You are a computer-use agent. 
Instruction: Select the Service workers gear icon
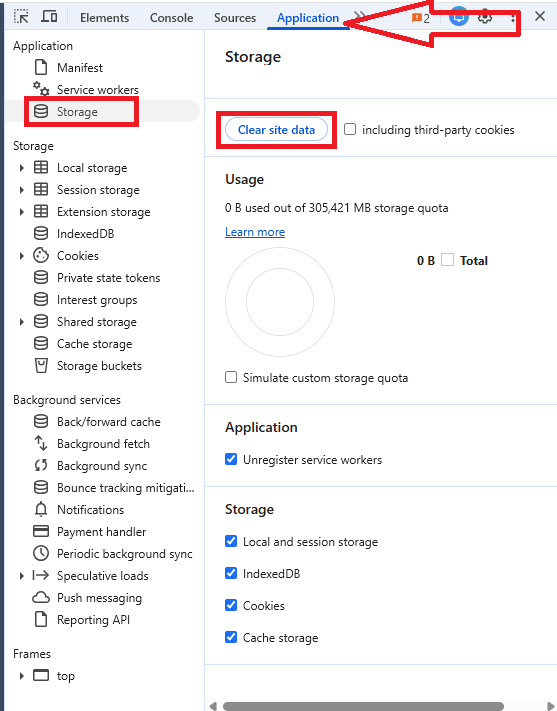click(x=41, y=89)
